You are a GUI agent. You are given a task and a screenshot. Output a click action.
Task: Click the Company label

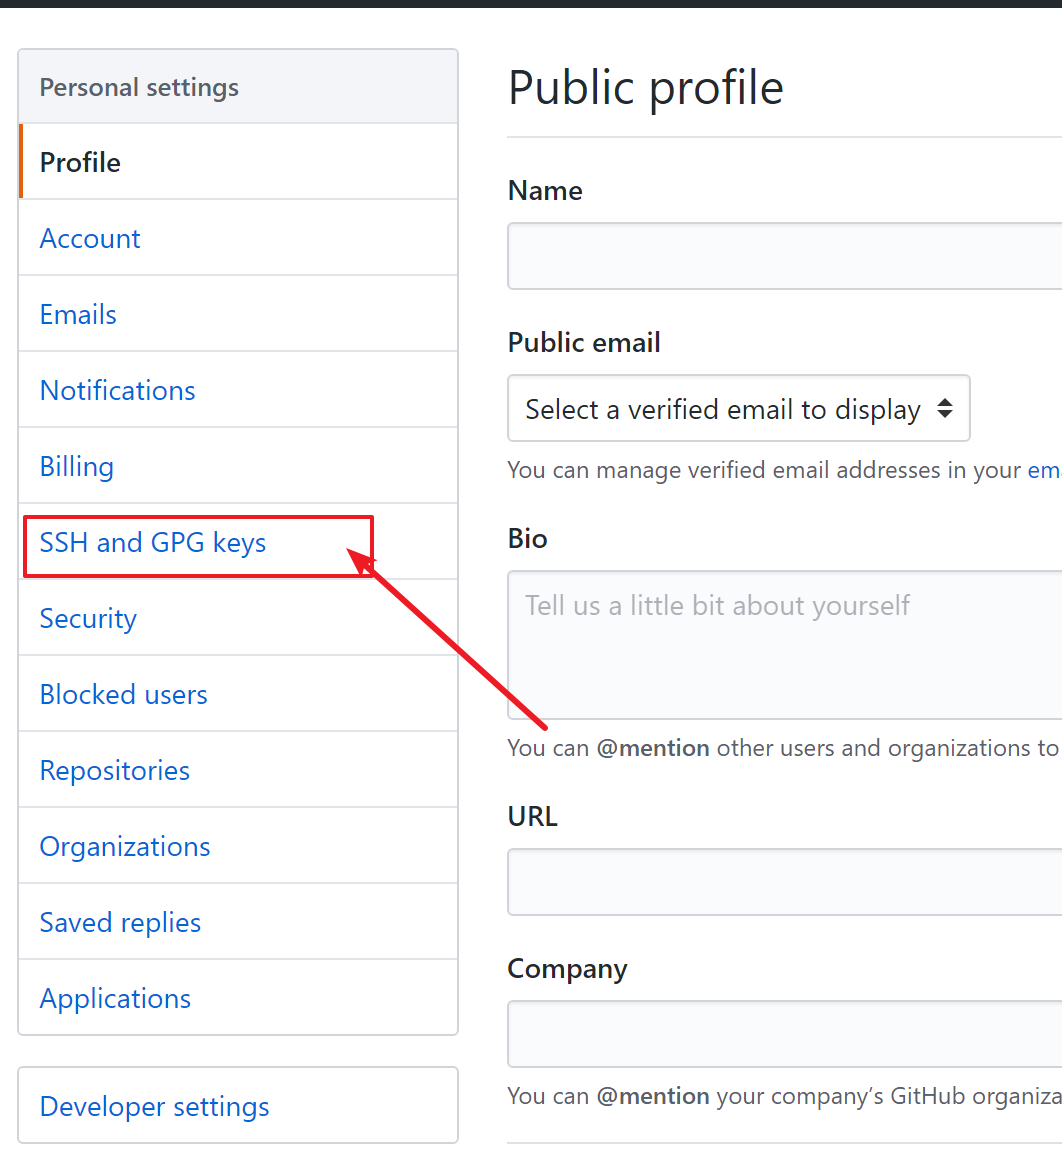point(568,969)
